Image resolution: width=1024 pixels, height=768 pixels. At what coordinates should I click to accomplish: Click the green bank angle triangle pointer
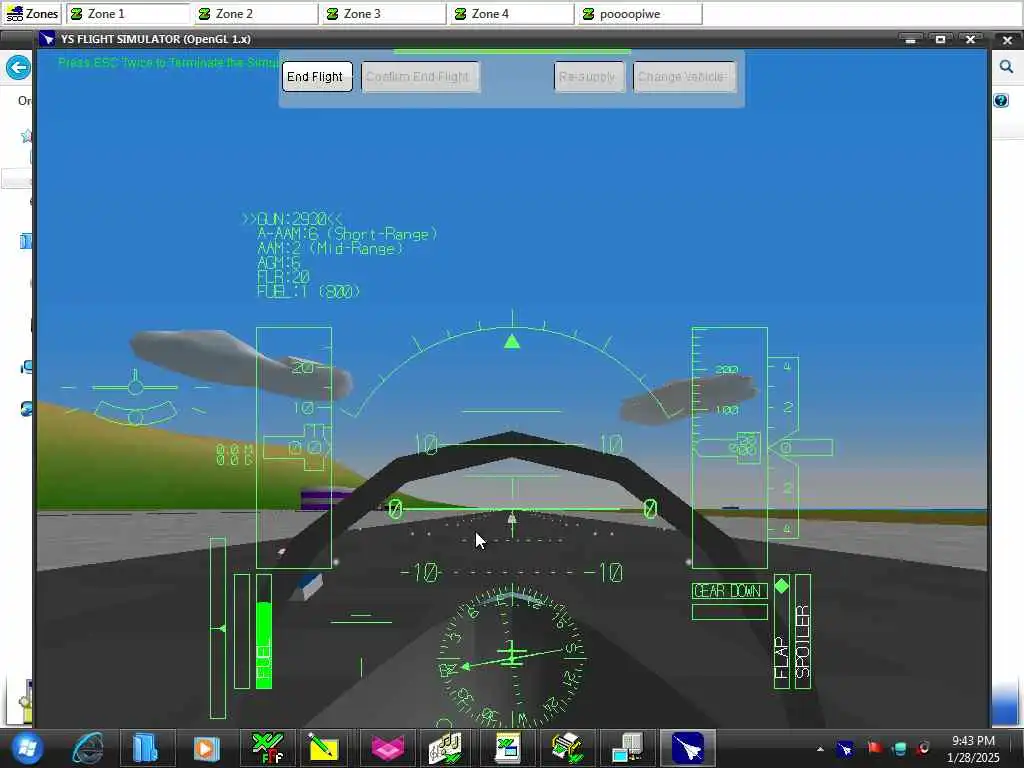[x=512, y=341]
